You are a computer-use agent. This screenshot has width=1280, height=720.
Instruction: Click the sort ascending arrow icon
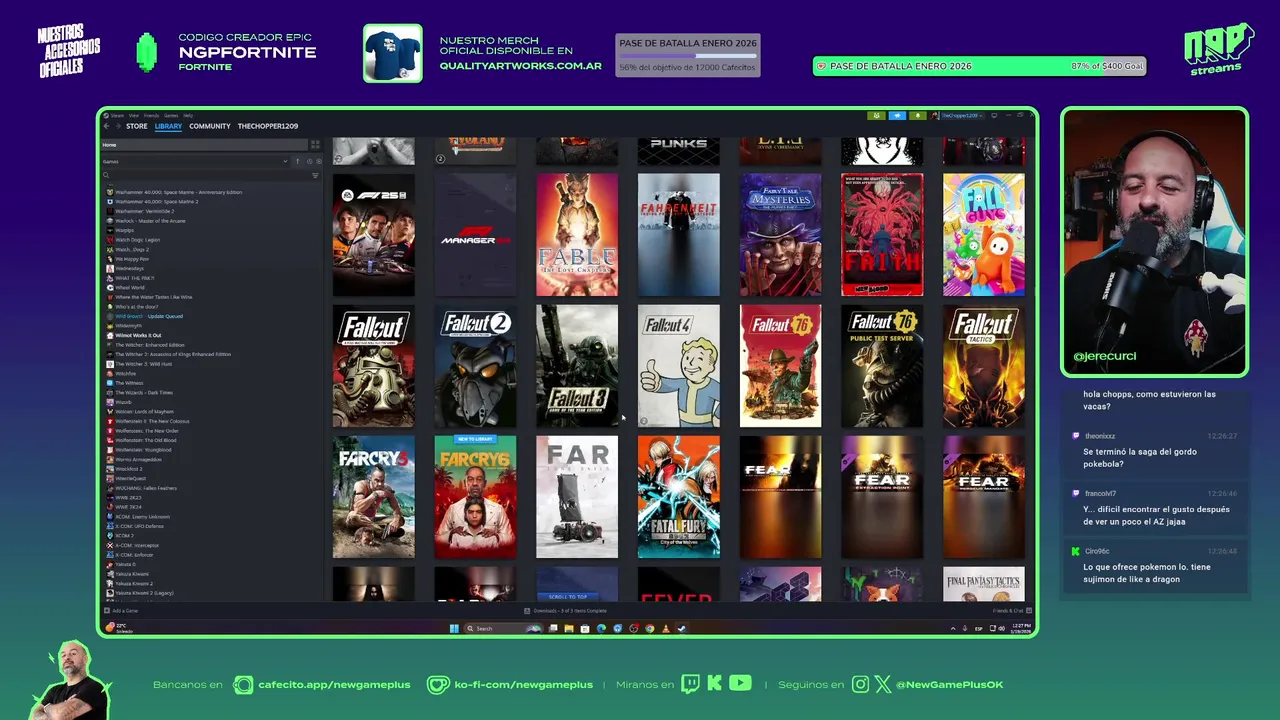coord(297,161)
